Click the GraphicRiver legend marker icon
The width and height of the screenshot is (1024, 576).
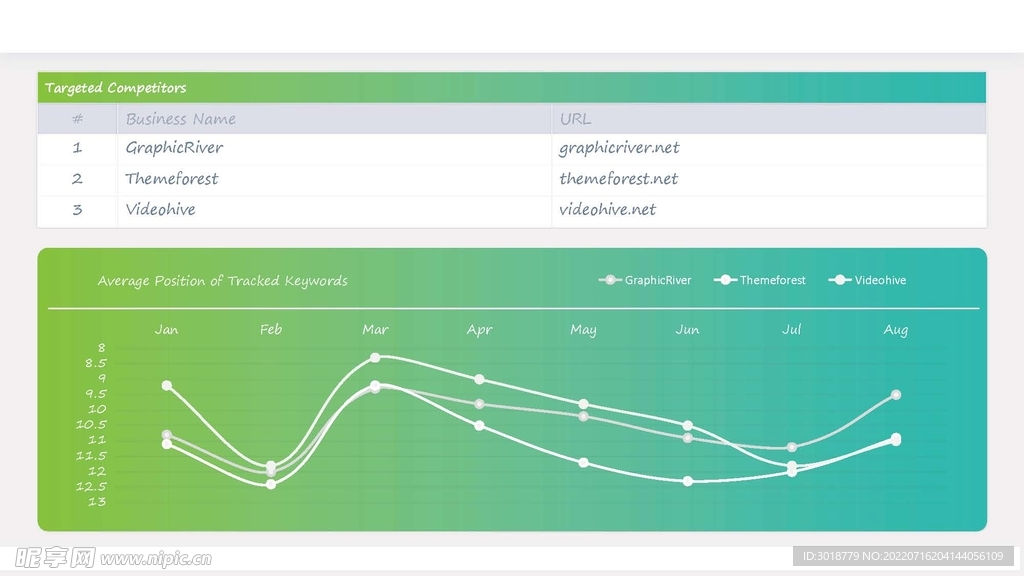610,280
